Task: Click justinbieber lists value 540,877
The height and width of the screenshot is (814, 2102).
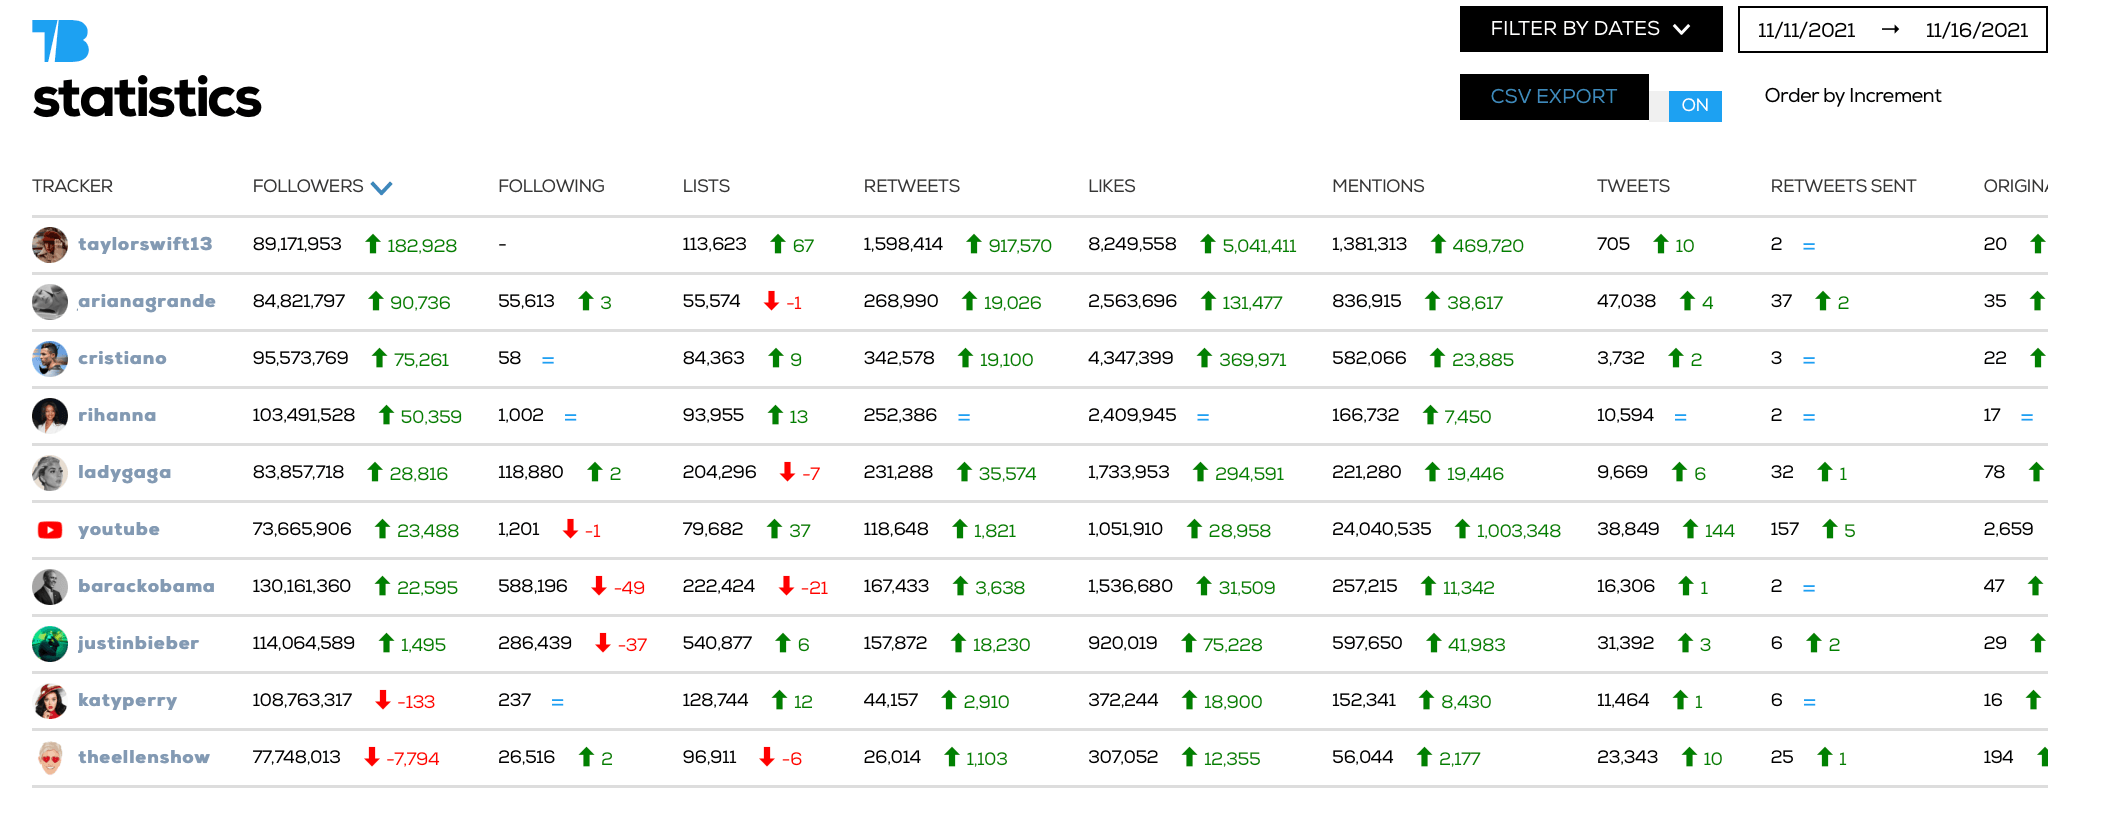Action: pos(717,643)
